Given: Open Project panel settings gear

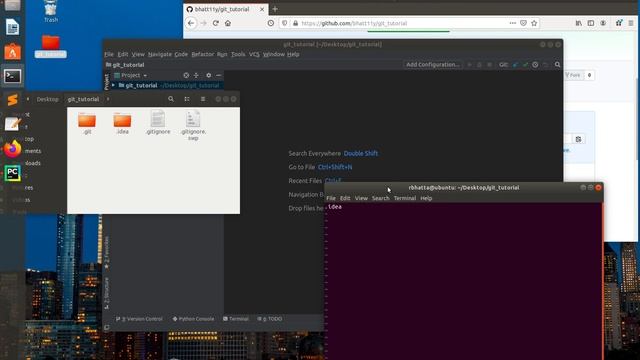Looking at the screenshot, I should [209, 75].
